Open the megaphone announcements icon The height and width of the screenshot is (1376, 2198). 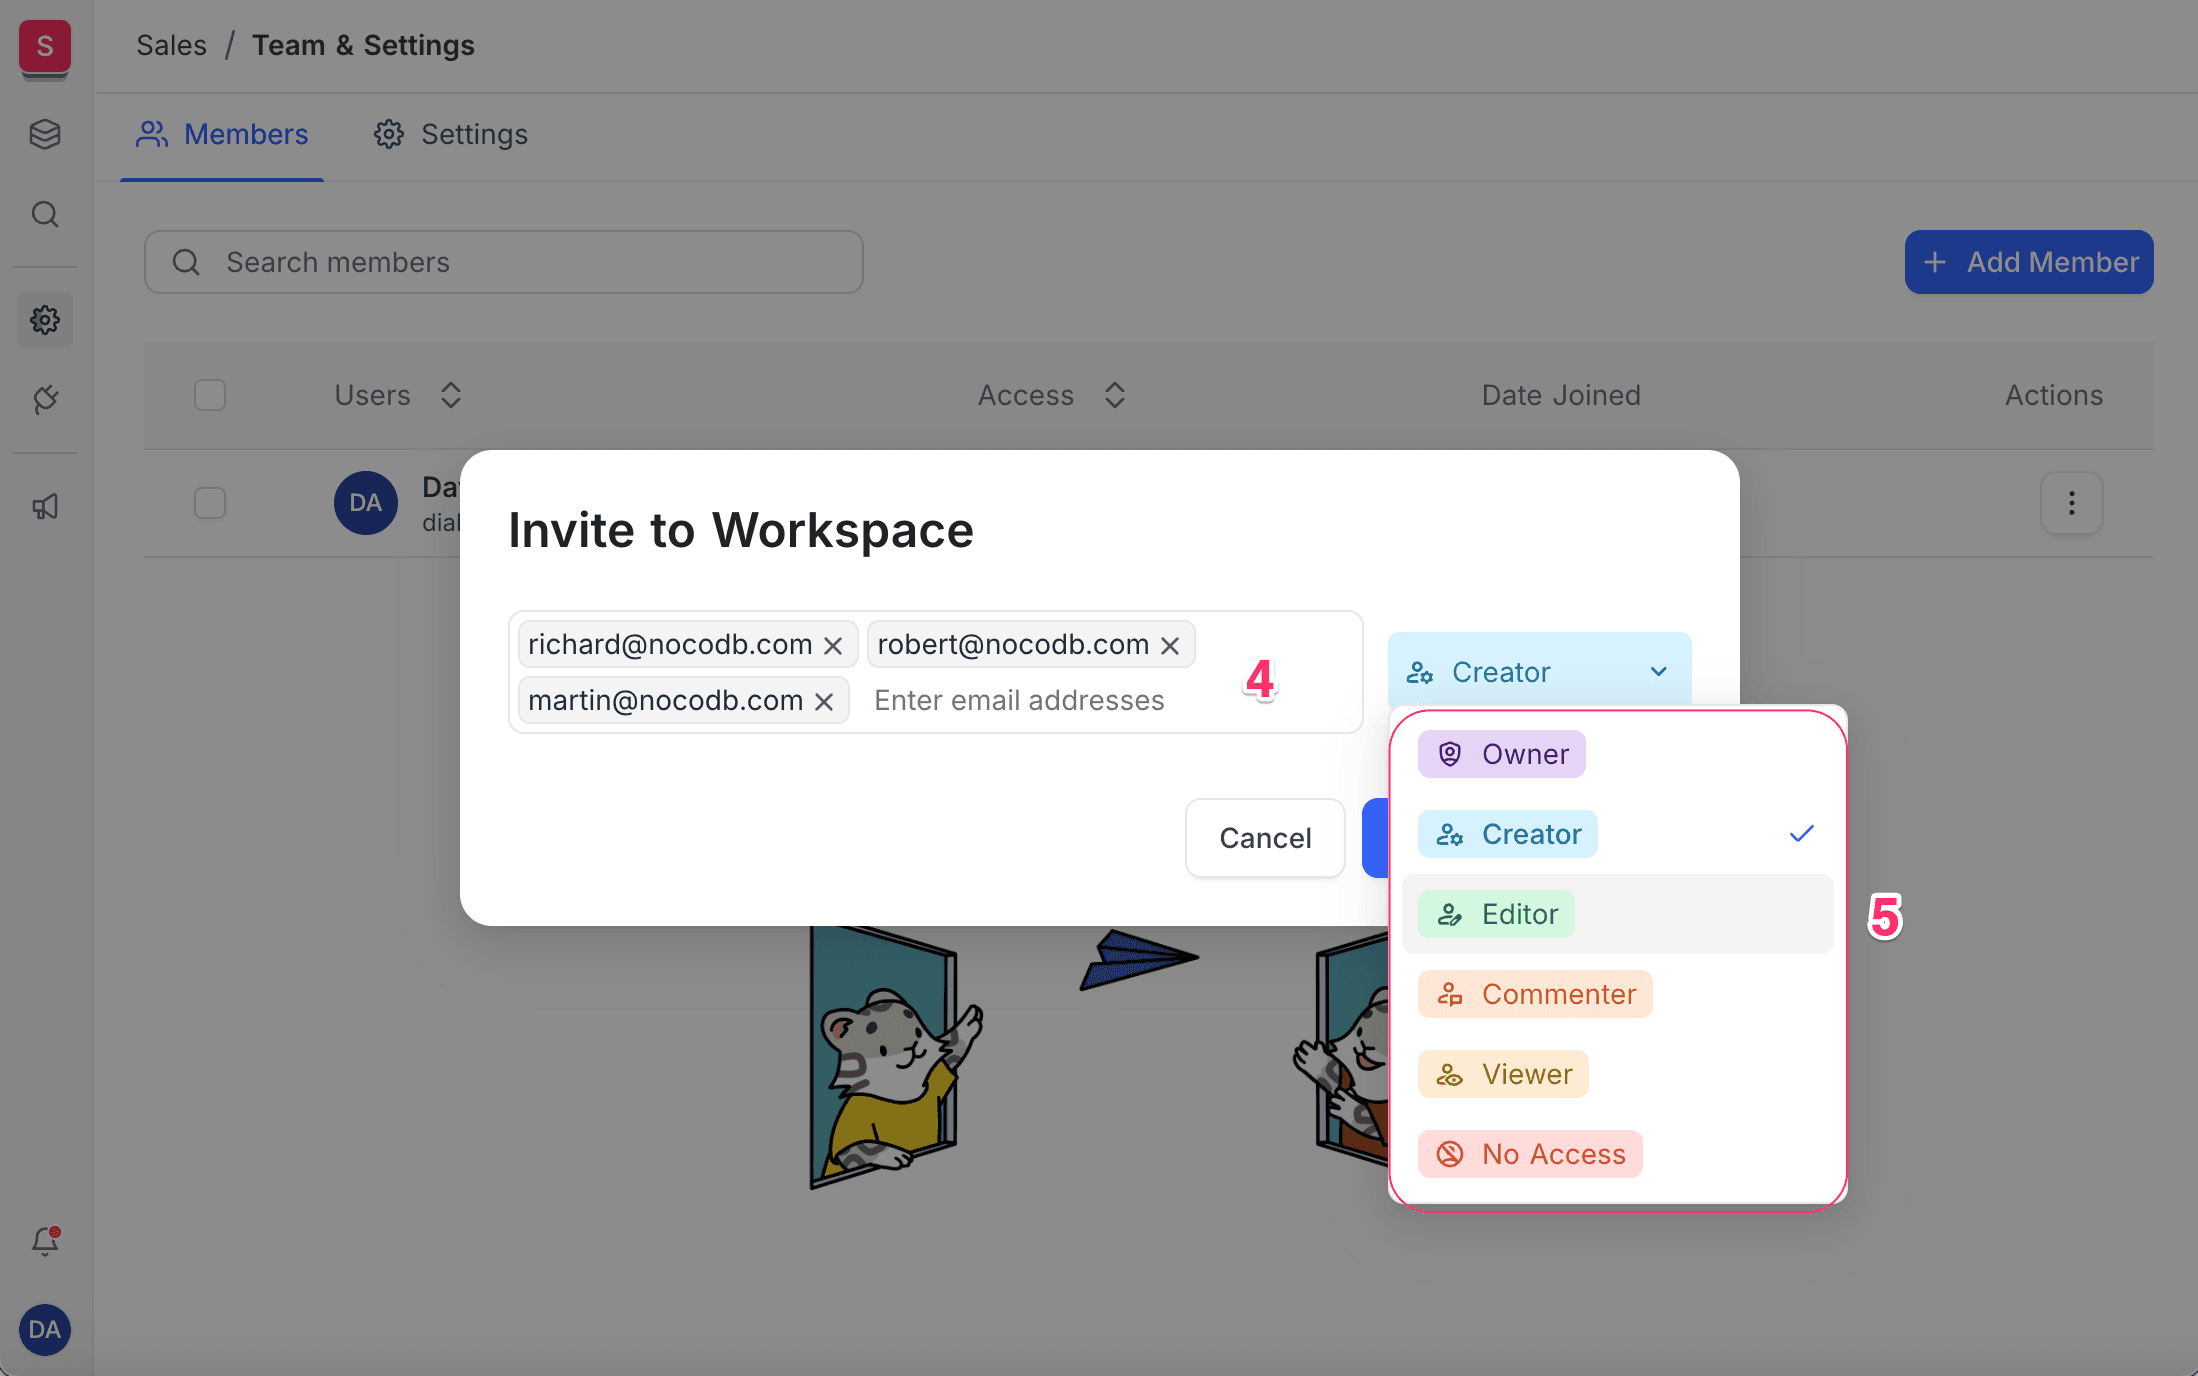[x=44, y=507]
